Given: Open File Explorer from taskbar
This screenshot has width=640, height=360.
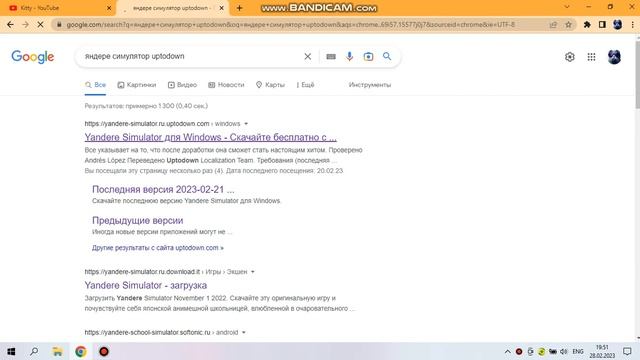Looking at the screenshot, I should [x=58, y=351].
